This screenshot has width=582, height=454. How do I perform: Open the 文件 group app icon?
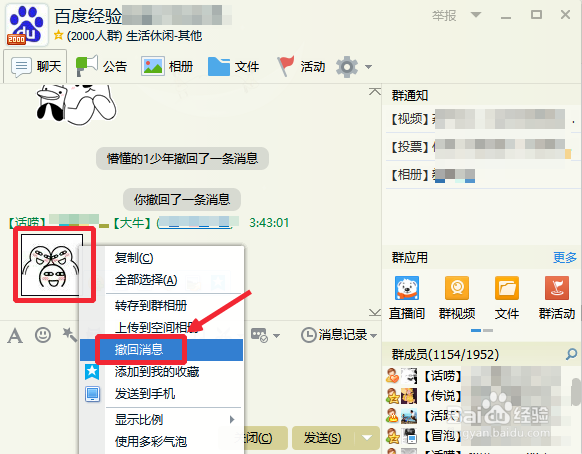coord(507,298)
